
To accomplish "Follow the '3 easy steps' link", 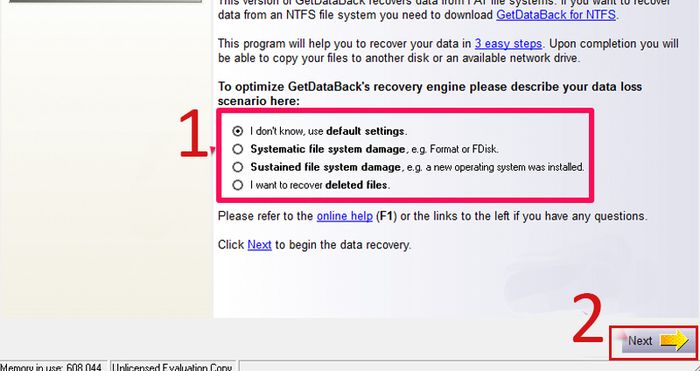I will point(508,44).
